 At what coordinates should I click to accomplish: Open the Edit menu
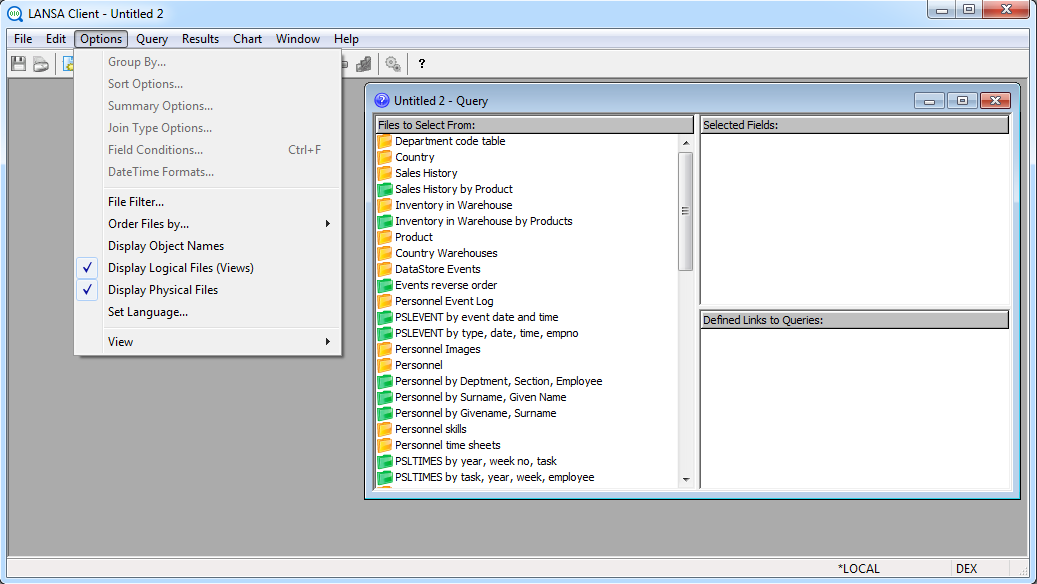pos(56,39)
